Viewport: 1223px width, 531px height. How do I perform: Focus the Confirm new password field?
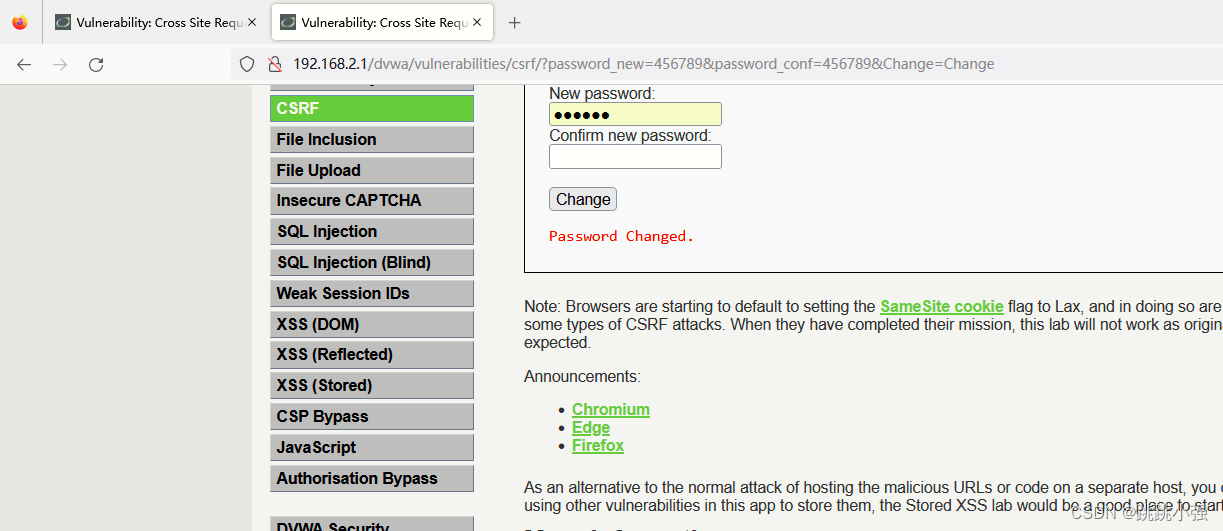tap(635, 156)
